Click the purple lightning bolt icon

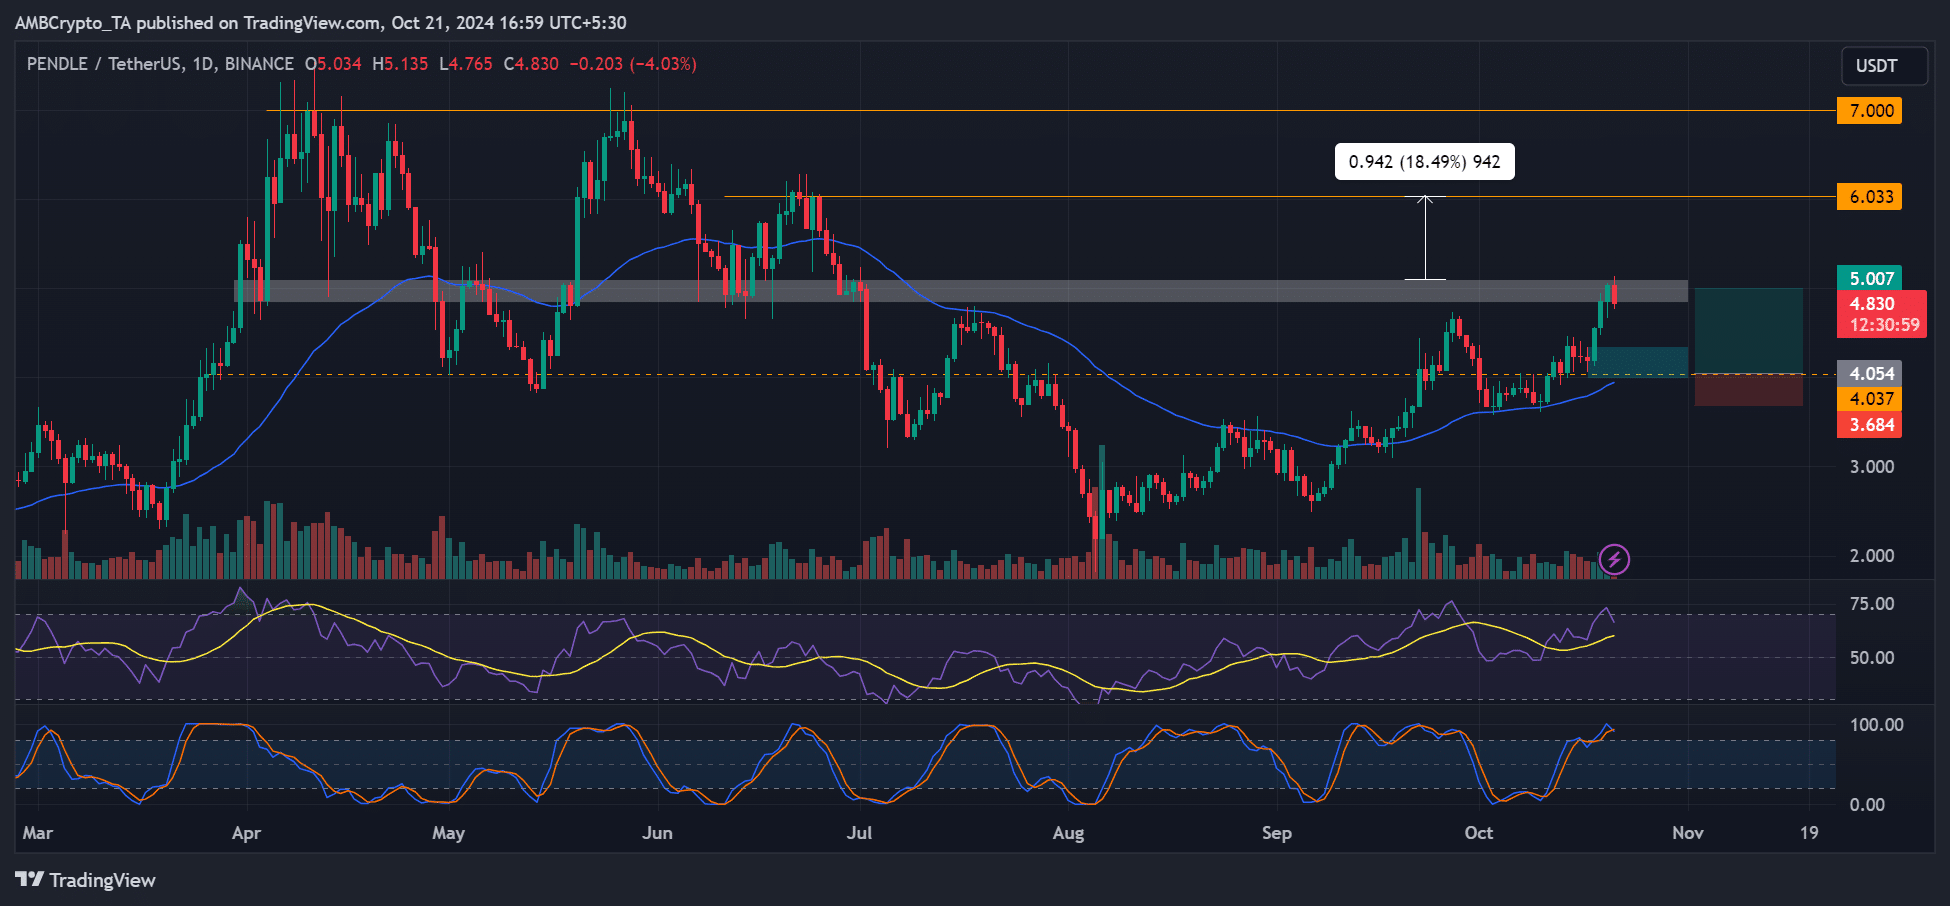coord(1614,559)
